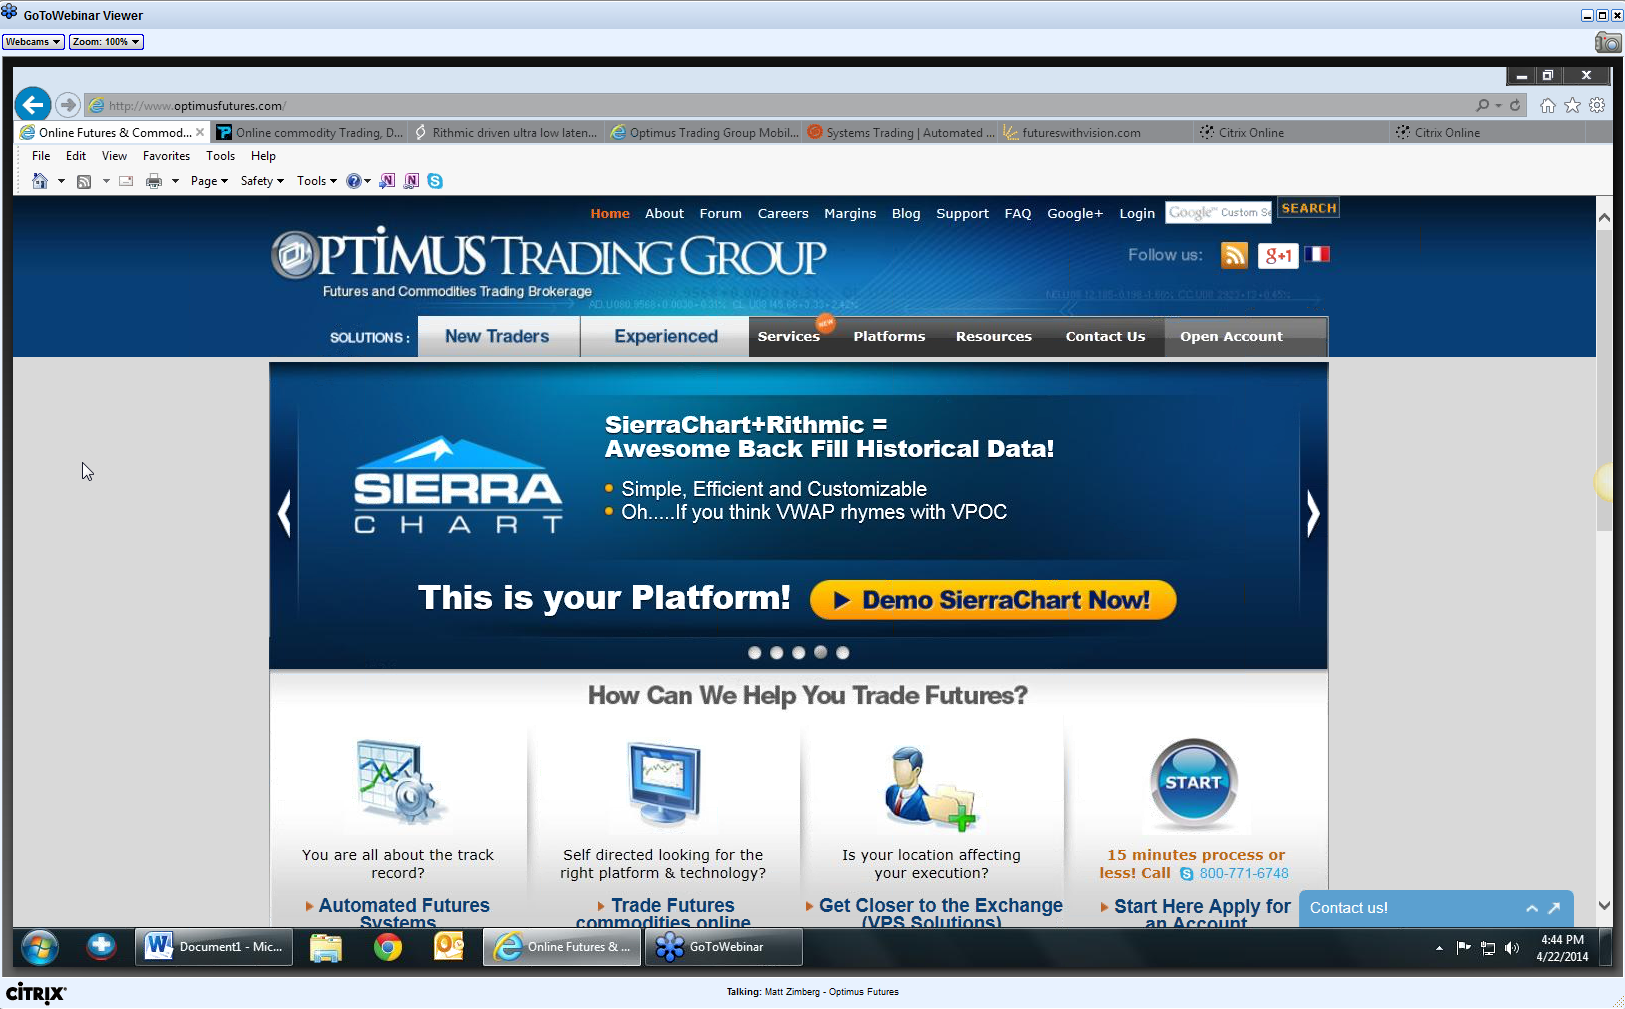
Task: Open the Favorites menu
Action: (x=166, y=156)
